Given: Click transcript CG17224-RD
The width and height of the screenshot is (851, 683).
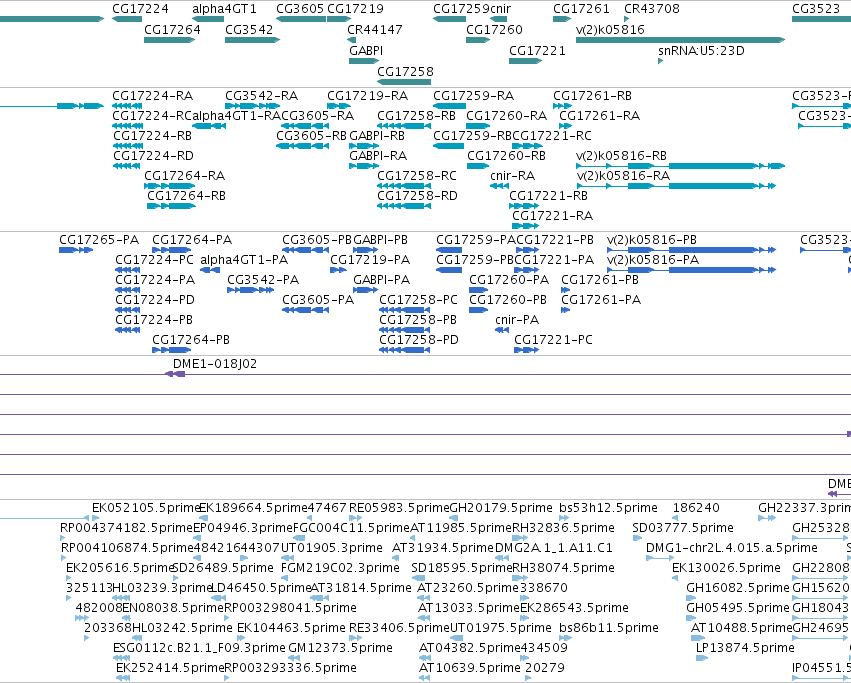Looking at the screenshot, I should [x=127, y=166].
